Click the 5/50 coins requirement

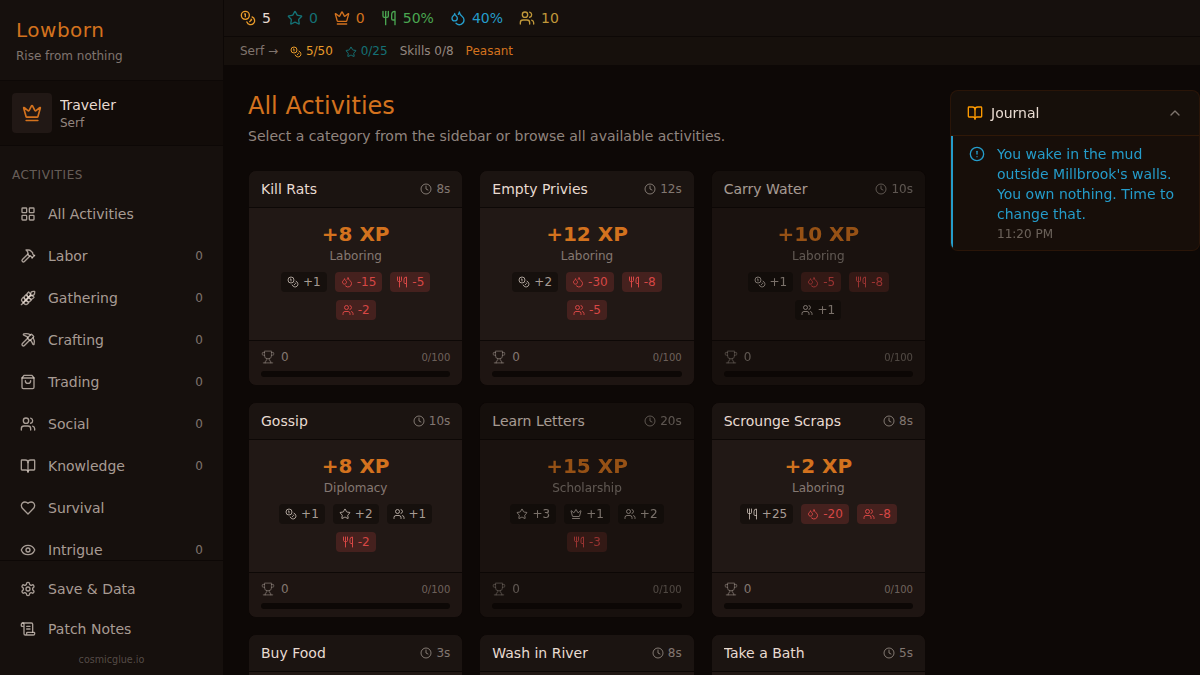(x=311, y=51)
